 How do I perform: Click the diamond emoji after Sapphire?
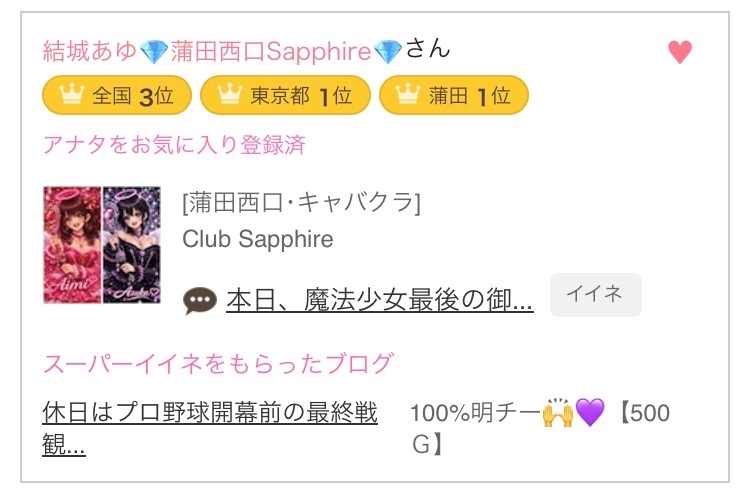(x=387, y=51)
